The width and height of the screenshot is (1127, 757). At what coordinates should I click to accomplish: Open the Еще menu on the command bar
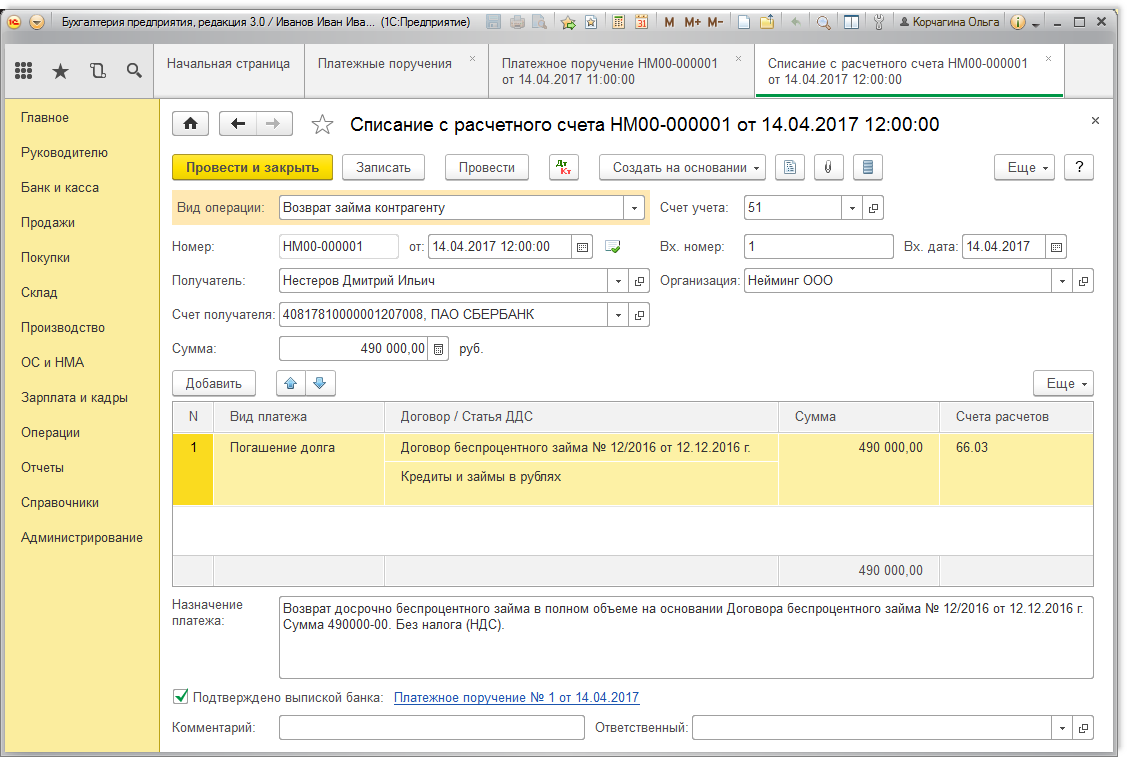click(1025, 168)
